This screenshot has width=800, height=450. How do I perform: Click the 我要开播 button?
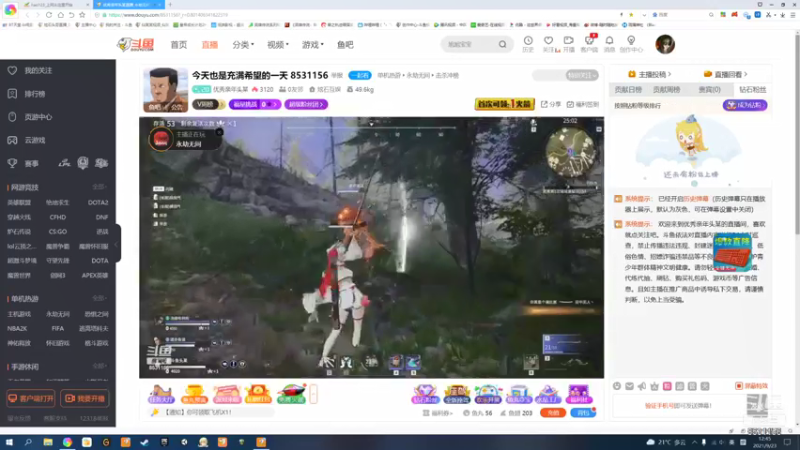pyautogui.click(x=85, y=398)
